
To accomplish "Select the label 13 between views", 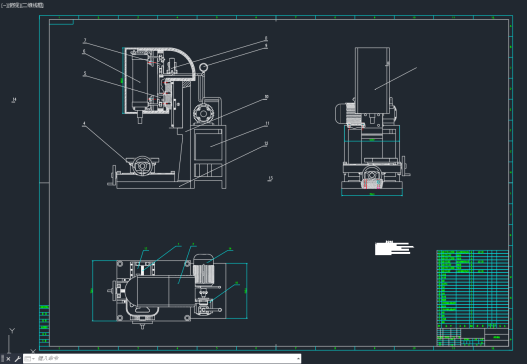I will (270, 178).
